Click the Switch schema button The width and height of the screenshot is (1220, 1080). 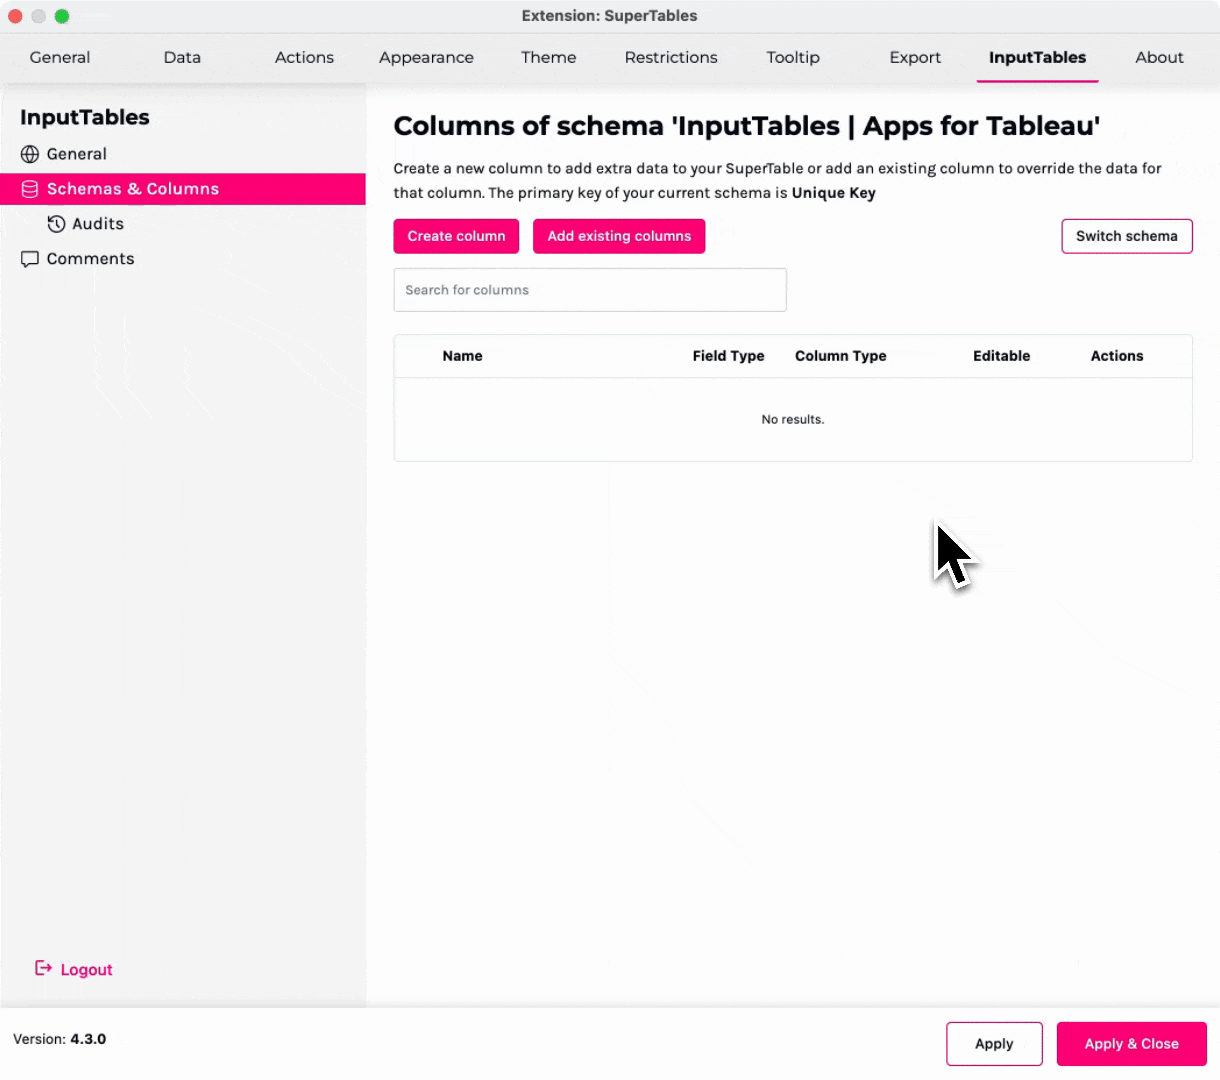[1126, 236]
